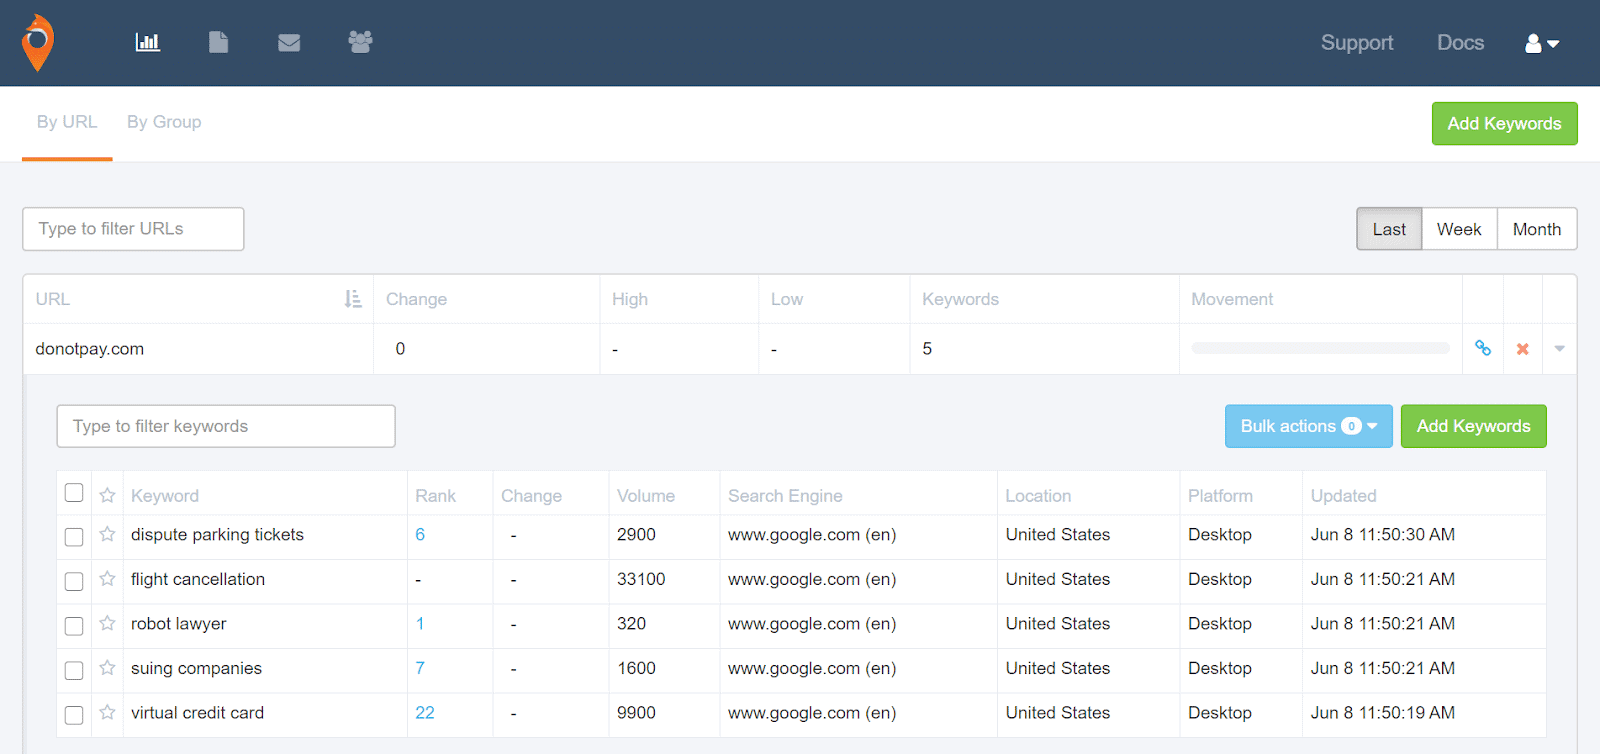The height and width of the screenshot is (754, 1600).
Task: Select the Last time range
Action: [x=1389, y=229]
